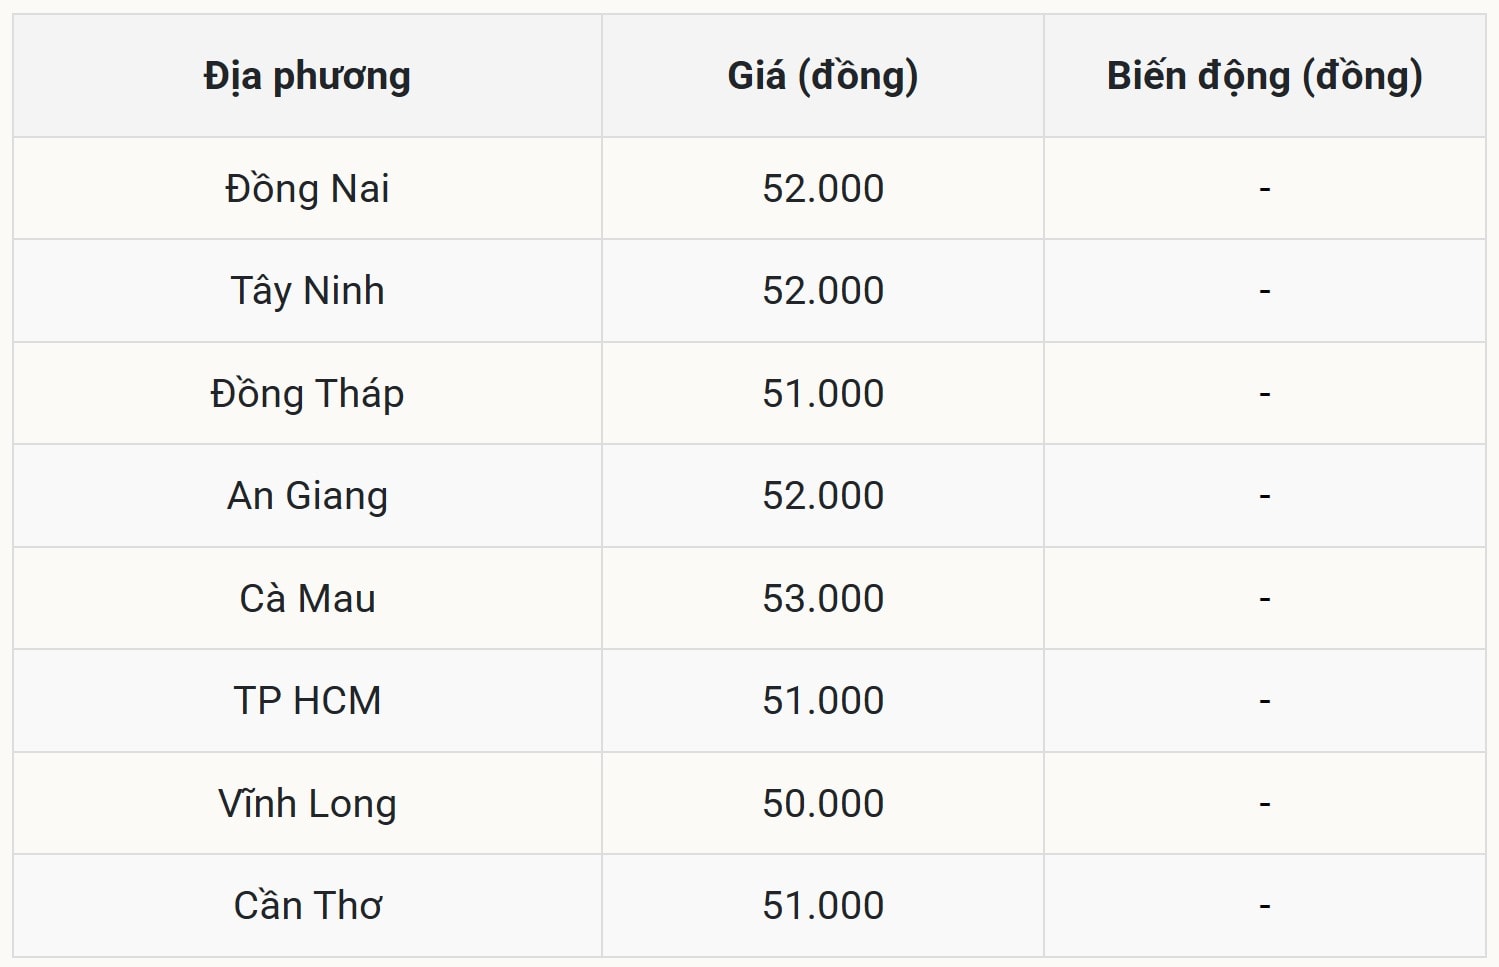The width and height of the screenshot is (1499, 967).
Task: Select the Cần Thơ cell
Action: 307,906
